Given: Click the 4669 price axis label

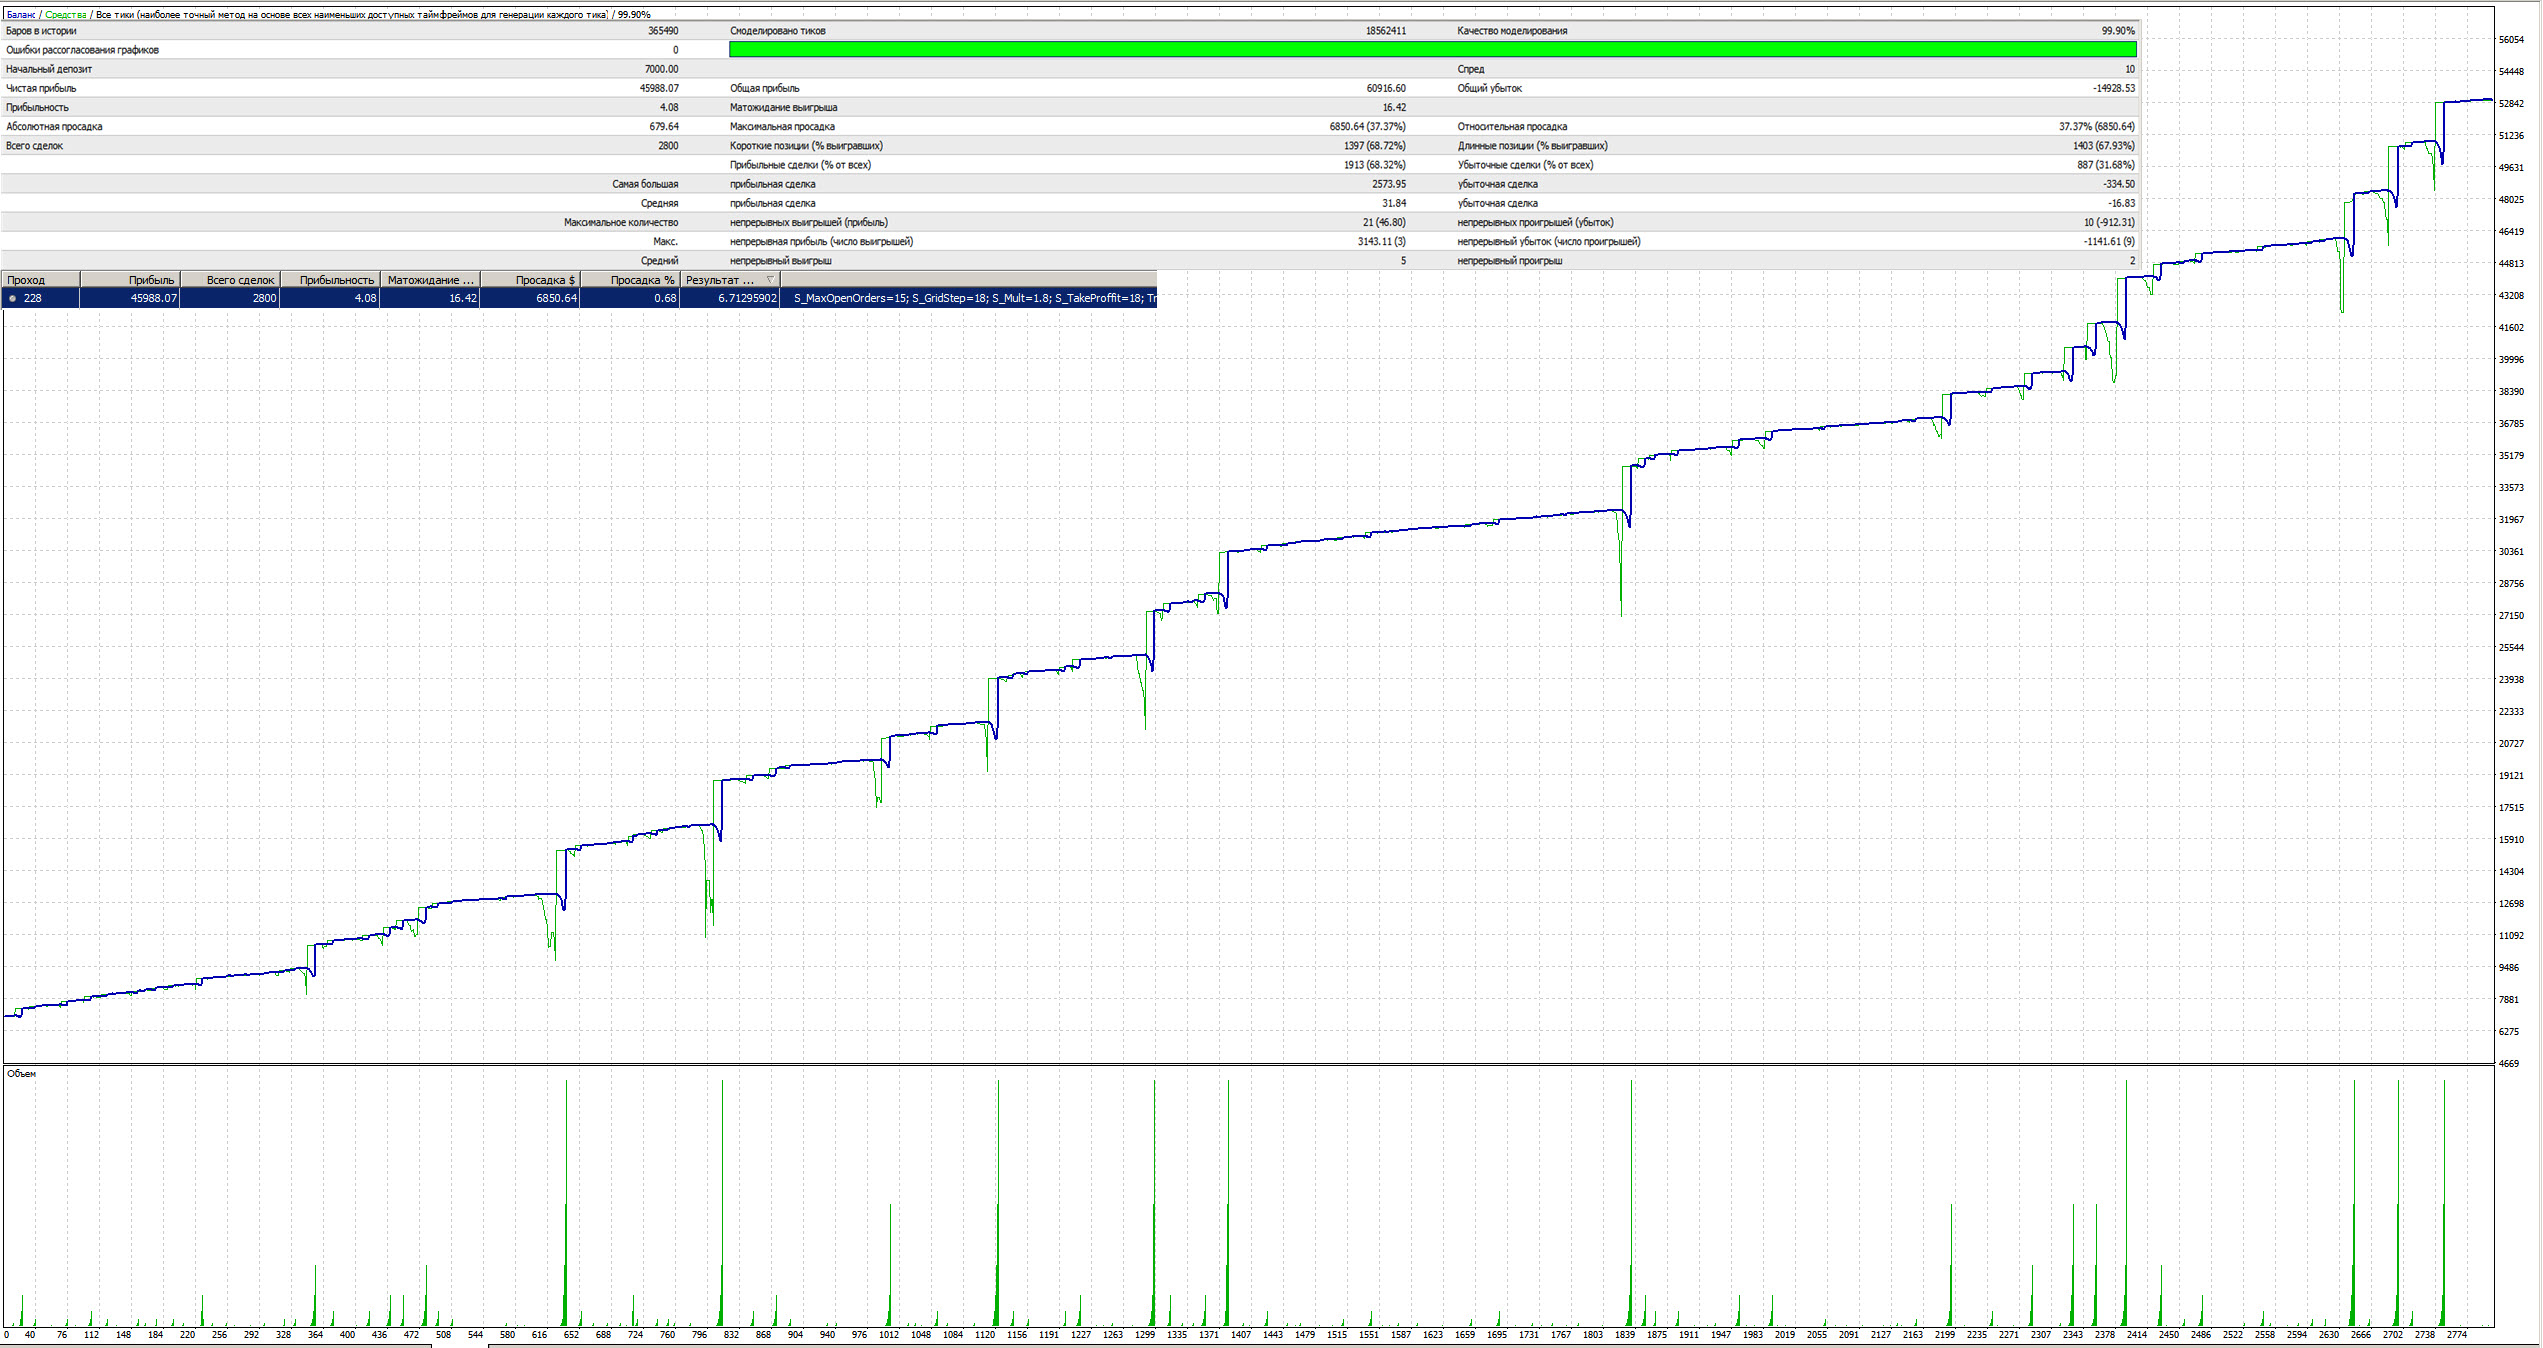Looking at the screenshot, I should pyautogui.click(x=2509, y=1064).
